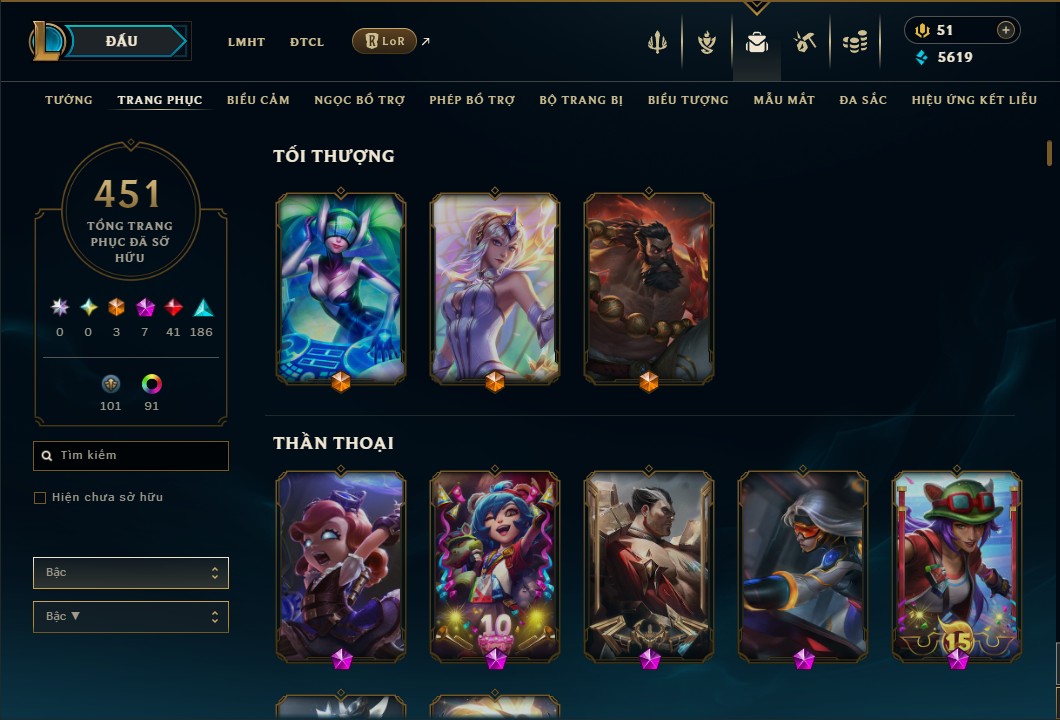Click the Legendary red gem icon

tap(173, 308)
